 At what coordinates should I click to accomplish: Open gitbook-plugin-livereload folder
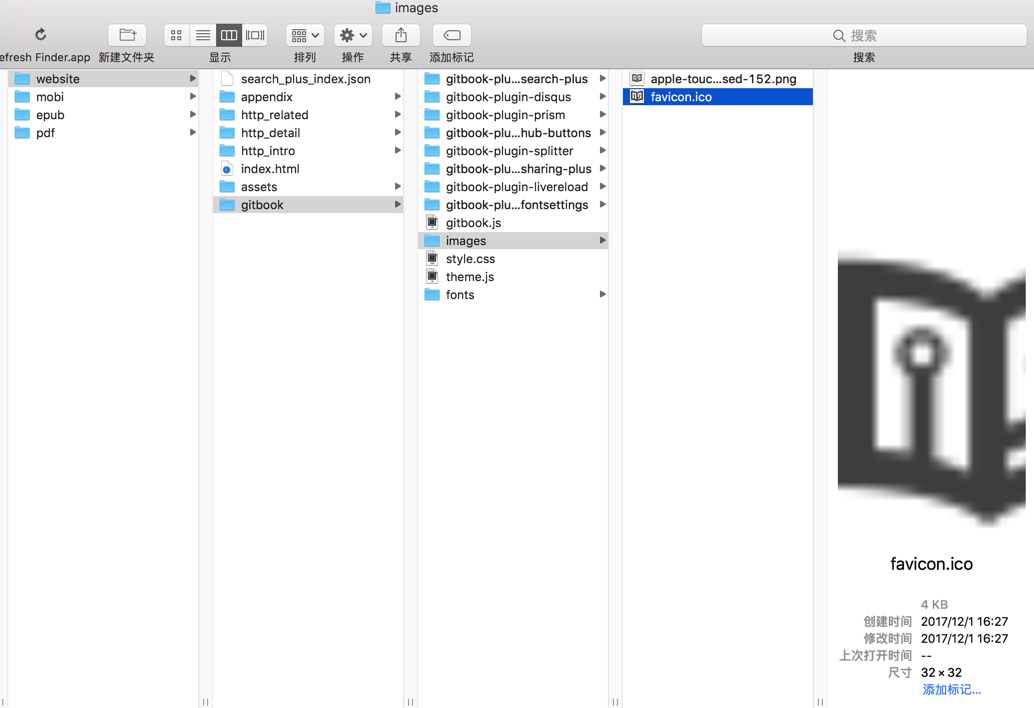pyautogui.click(x=513, y=187)
